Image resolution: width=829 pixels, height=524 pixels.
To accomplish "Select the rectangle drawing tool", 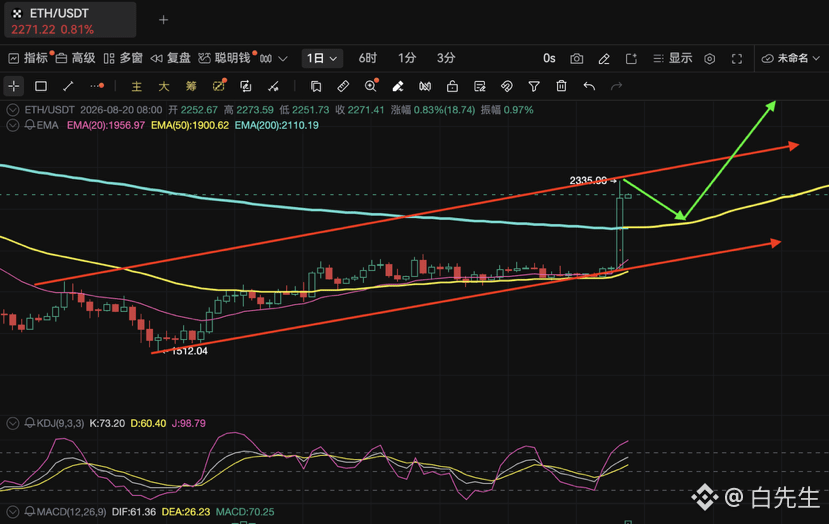I will coord(41,86).
